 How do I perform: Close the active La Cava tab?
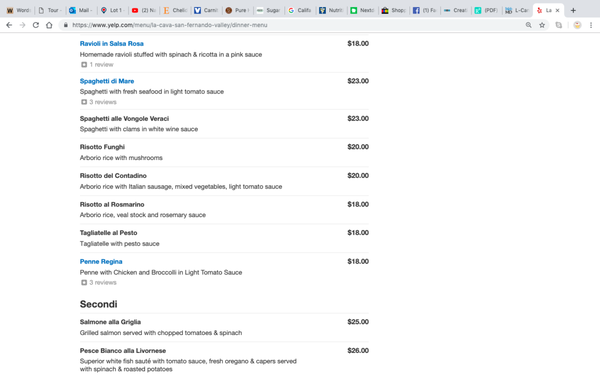558,10
